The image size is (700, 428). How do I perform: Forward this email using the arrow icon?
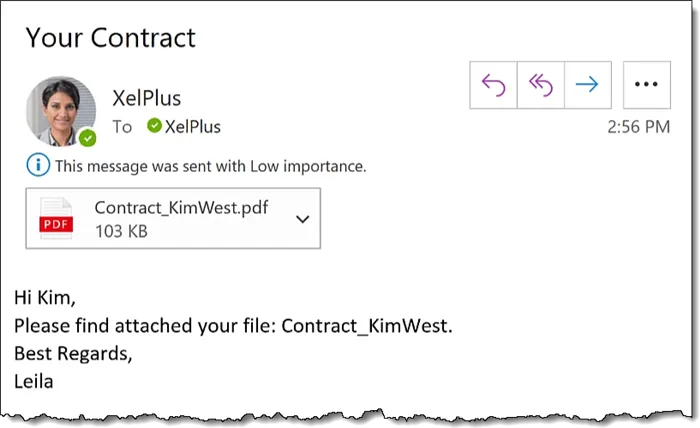click(587, 85)
